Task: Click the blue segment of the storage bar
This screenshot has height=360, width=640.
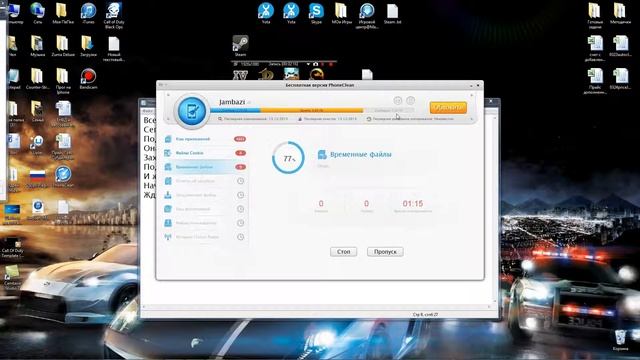Action: (x=235, y=110)
